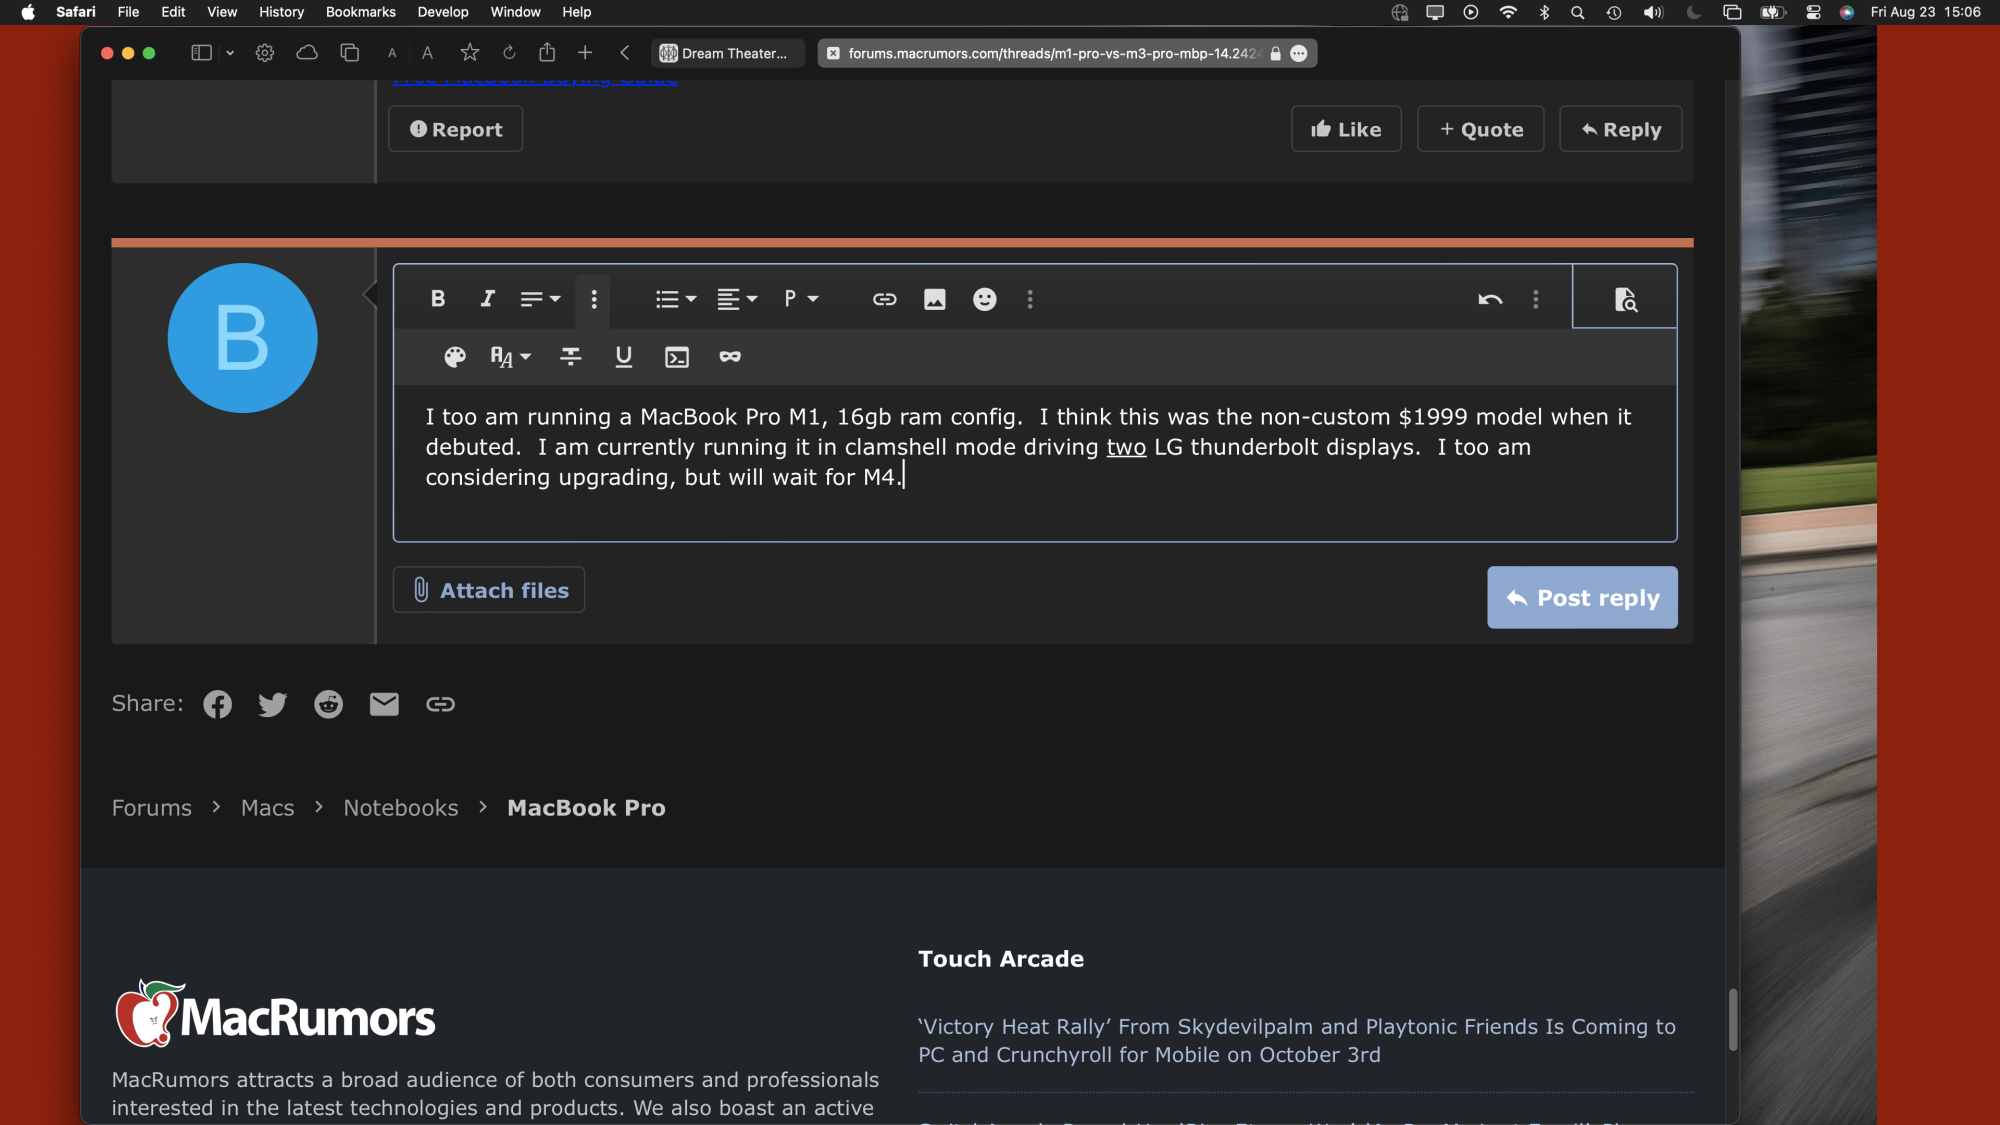Click the editor preview icon
Viewport: 2000px width, 1125px height.
pos(1625,299)
